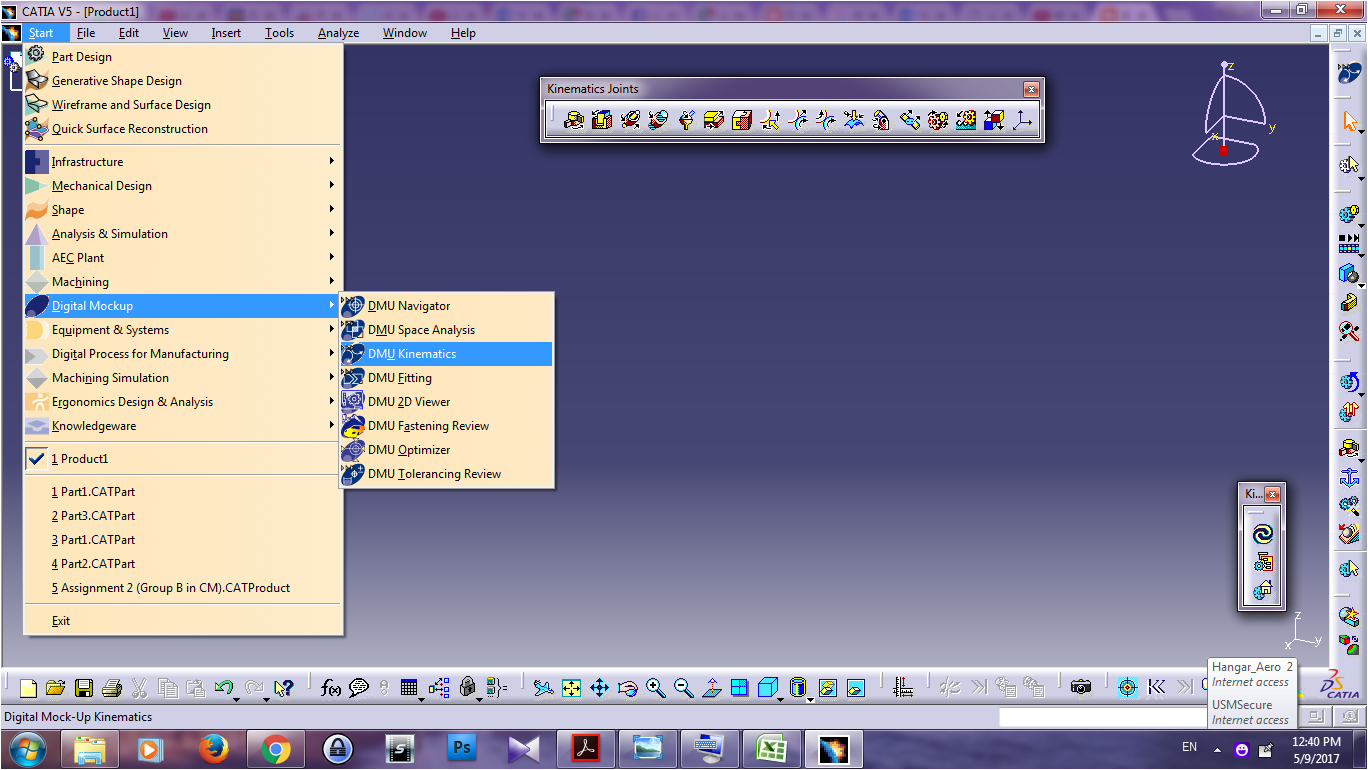Select the checked Product1 window entry
The height and width of the screenshot is (770, 1368).
(x=80, y=458)
